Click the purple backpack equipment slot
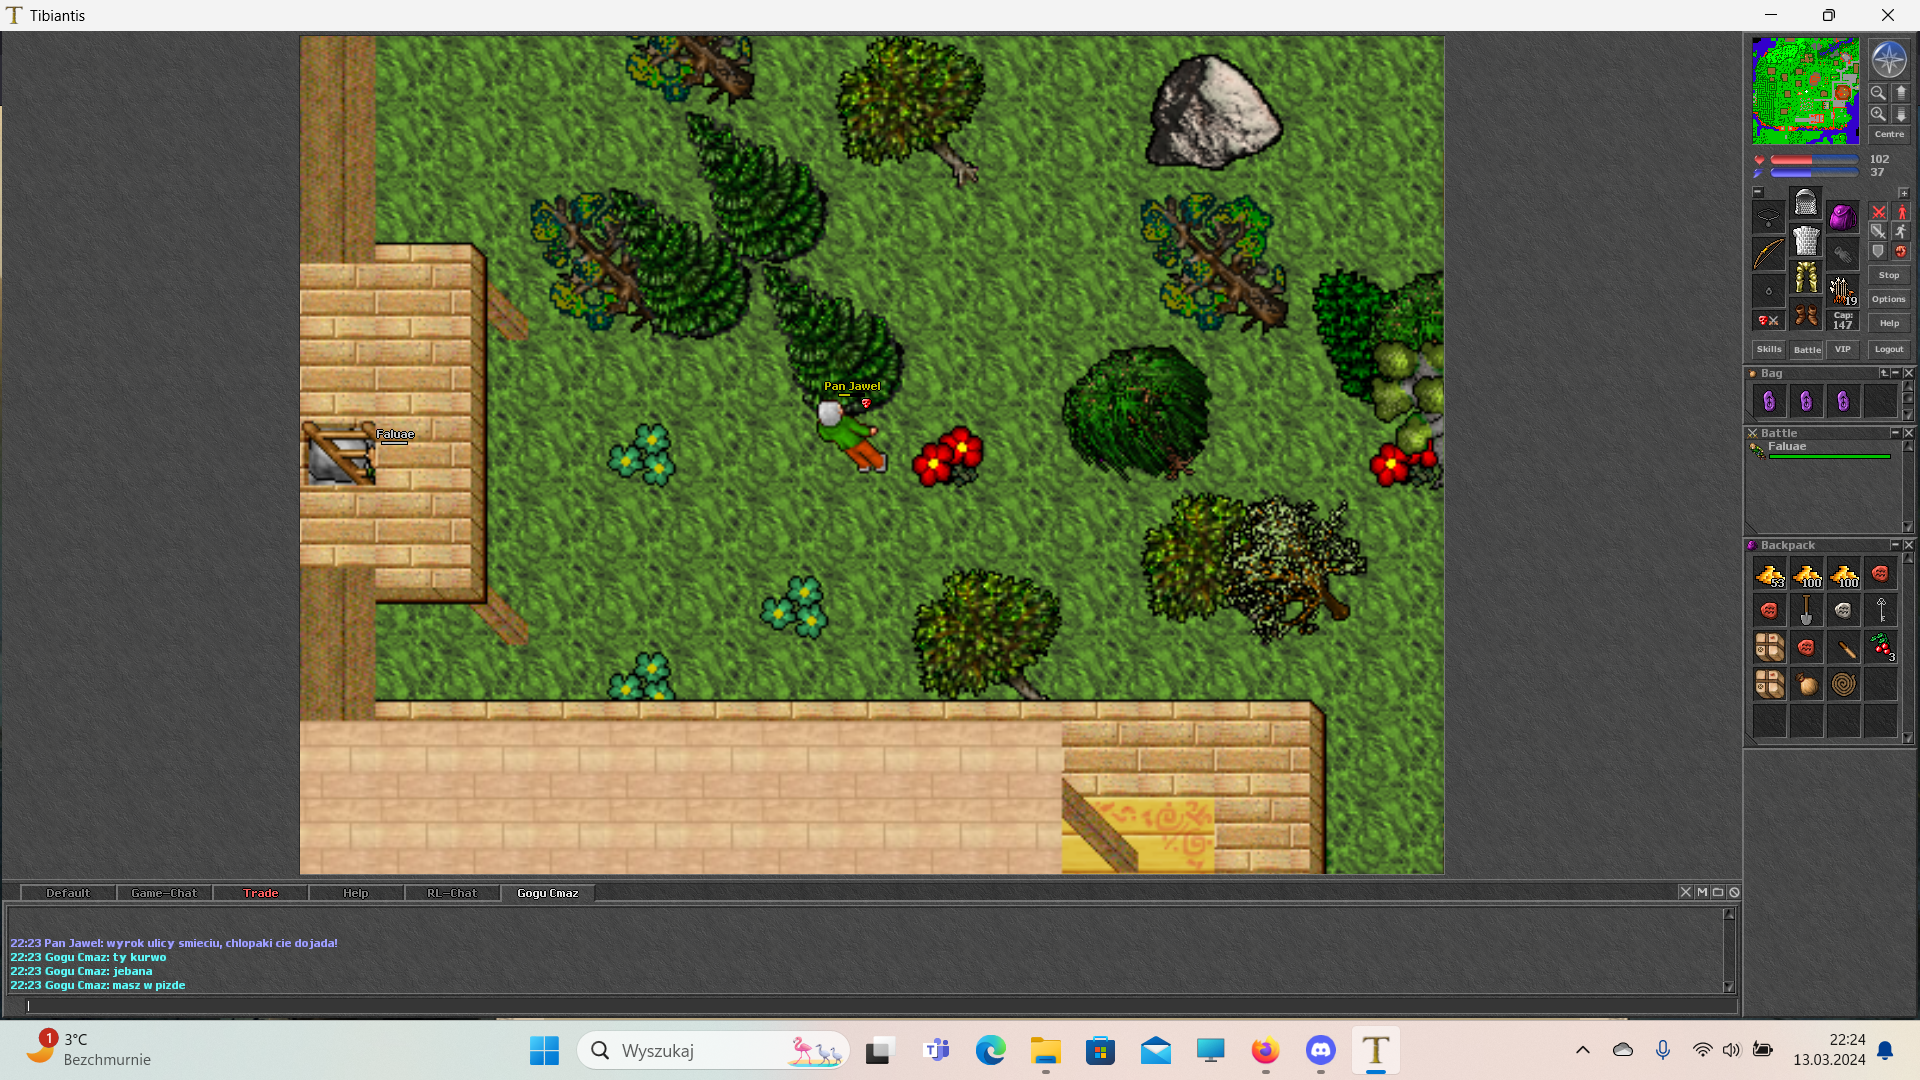Image resolution: width=1920 pixels, height=1080 pixels. tap(1842, 217)
